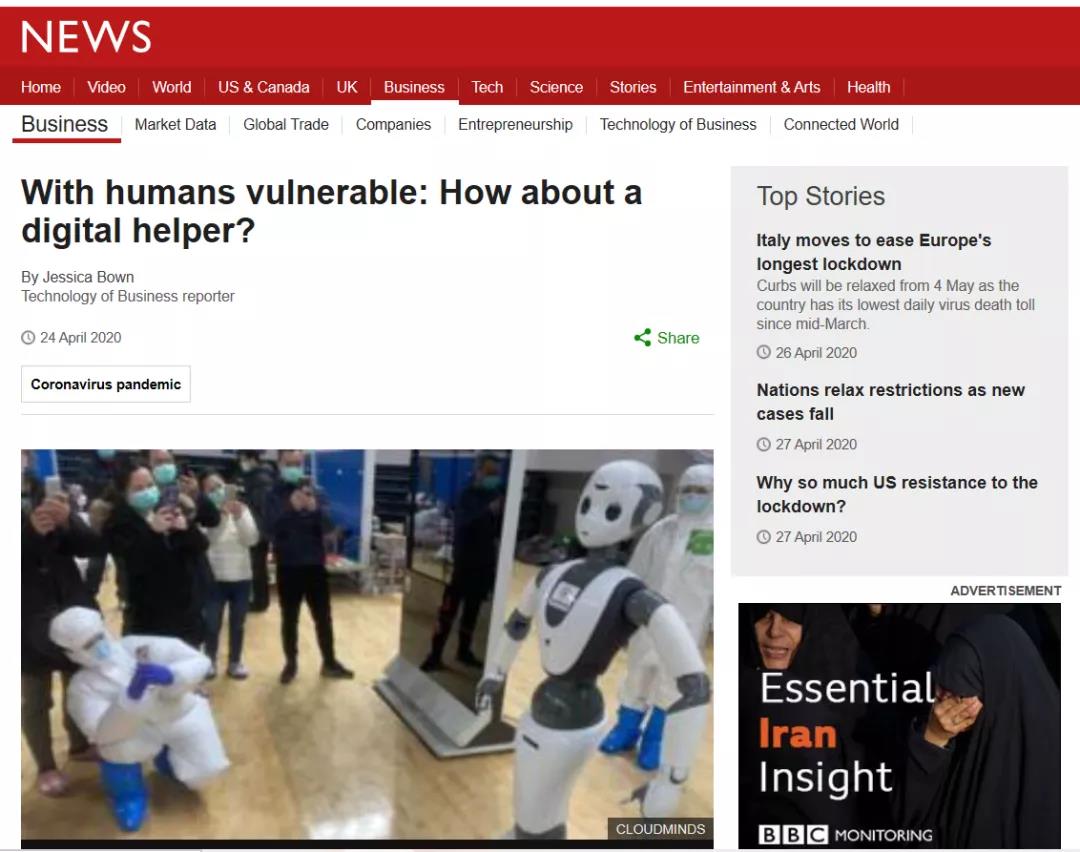
Task: Open the Global Trade sub-section
Action: pyautogui.click(x=286, y=125)
